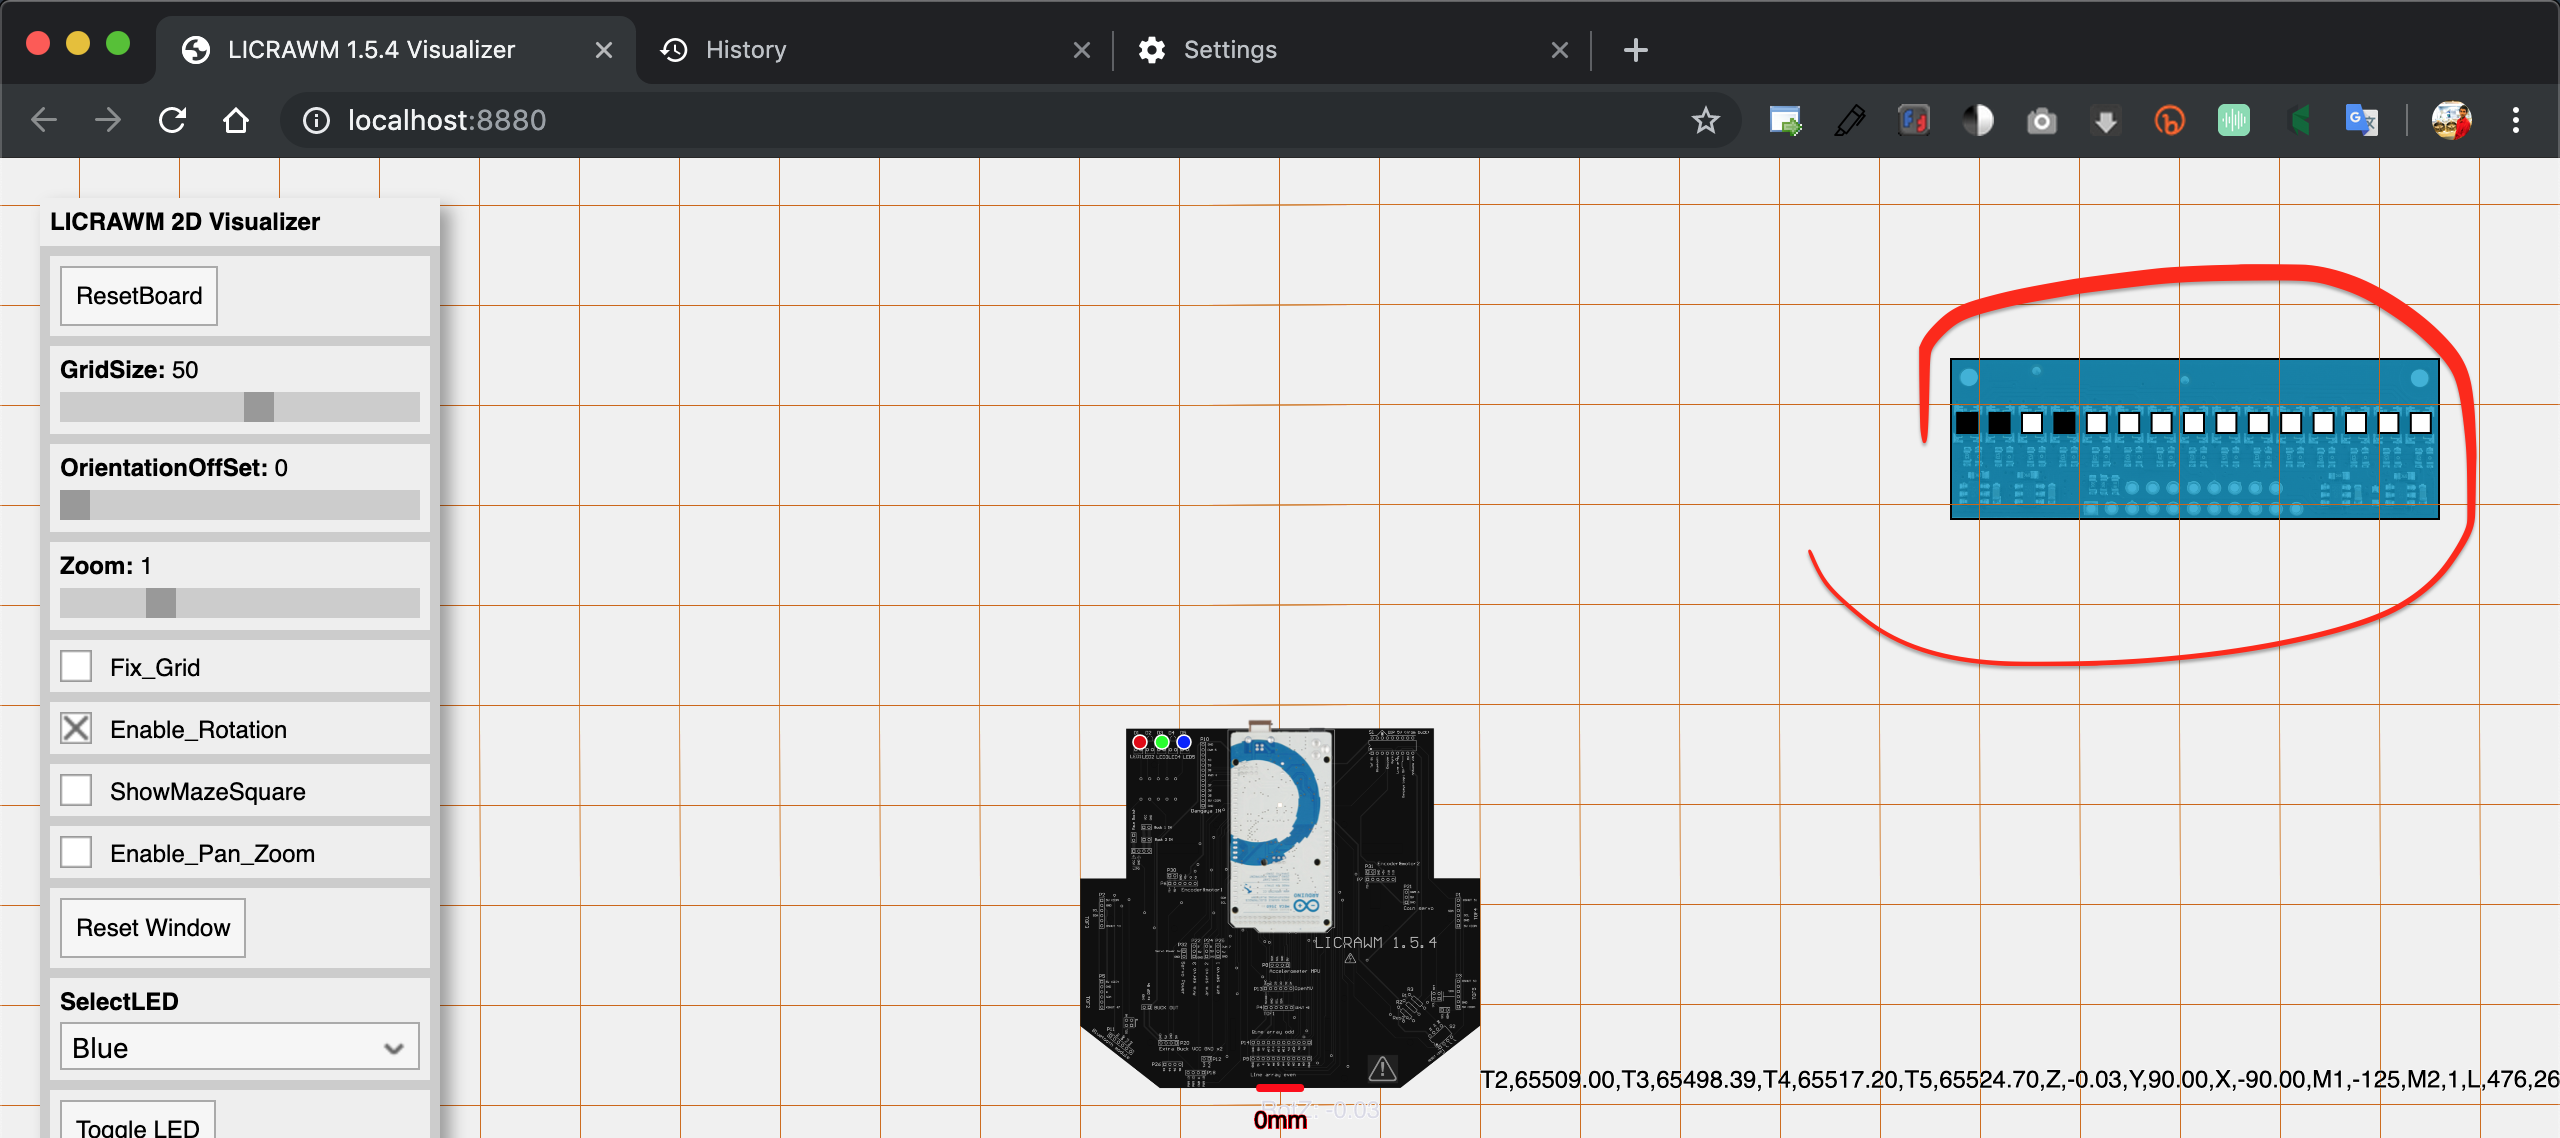The height and width of the screenshot is (1138, 2560).
Task: Open the SelectLED Blue dropdown
Action: (x=239, y=1047)
